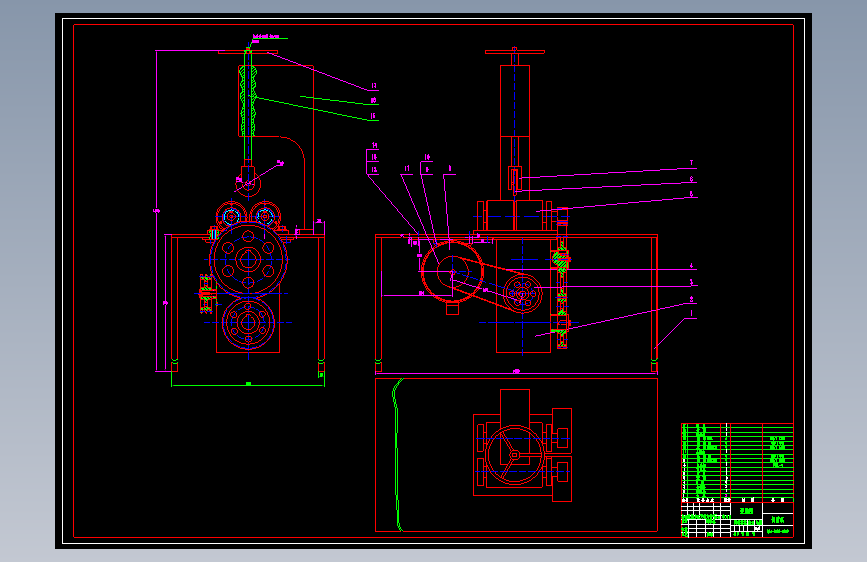
Task: Click part balloon number 6 label
Action: point(691,179)
